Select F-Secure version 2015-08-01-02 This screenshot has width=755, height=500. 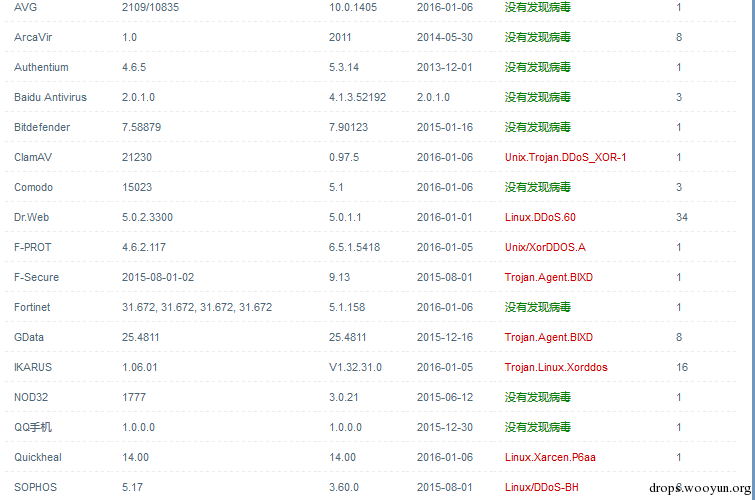pos(158,277)
